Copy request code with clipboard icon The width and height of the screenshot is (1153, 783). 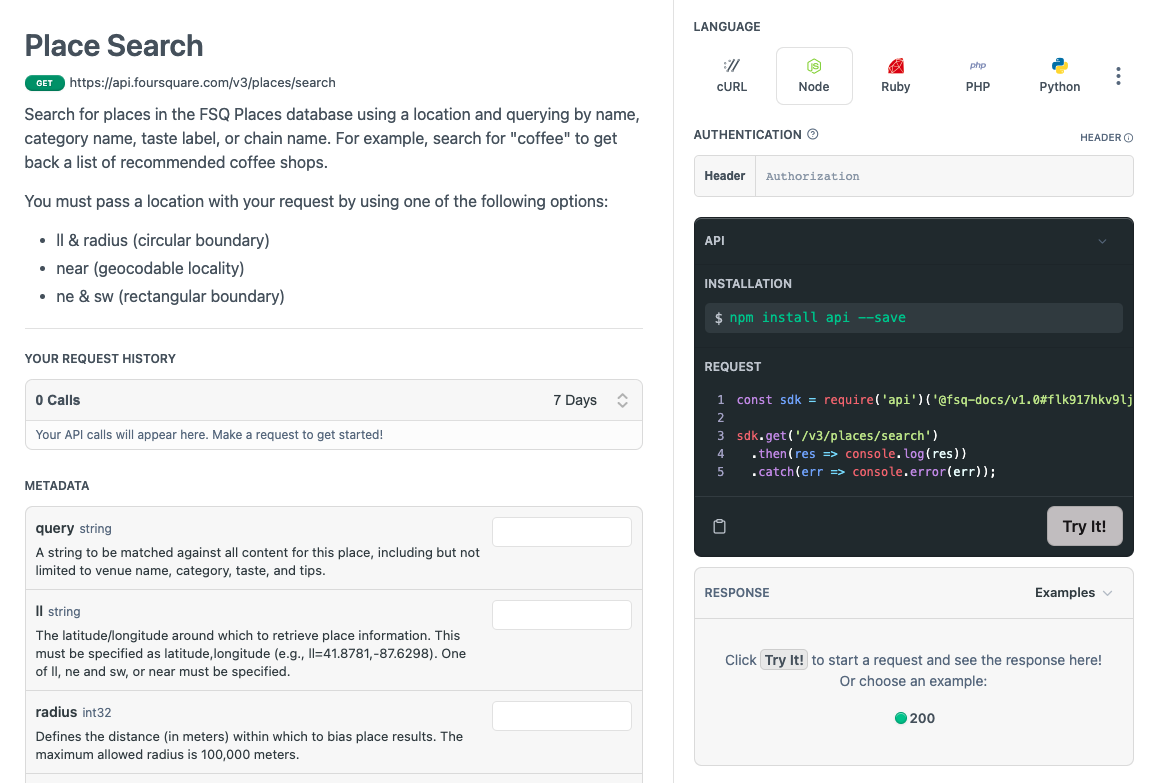[719, 526]
